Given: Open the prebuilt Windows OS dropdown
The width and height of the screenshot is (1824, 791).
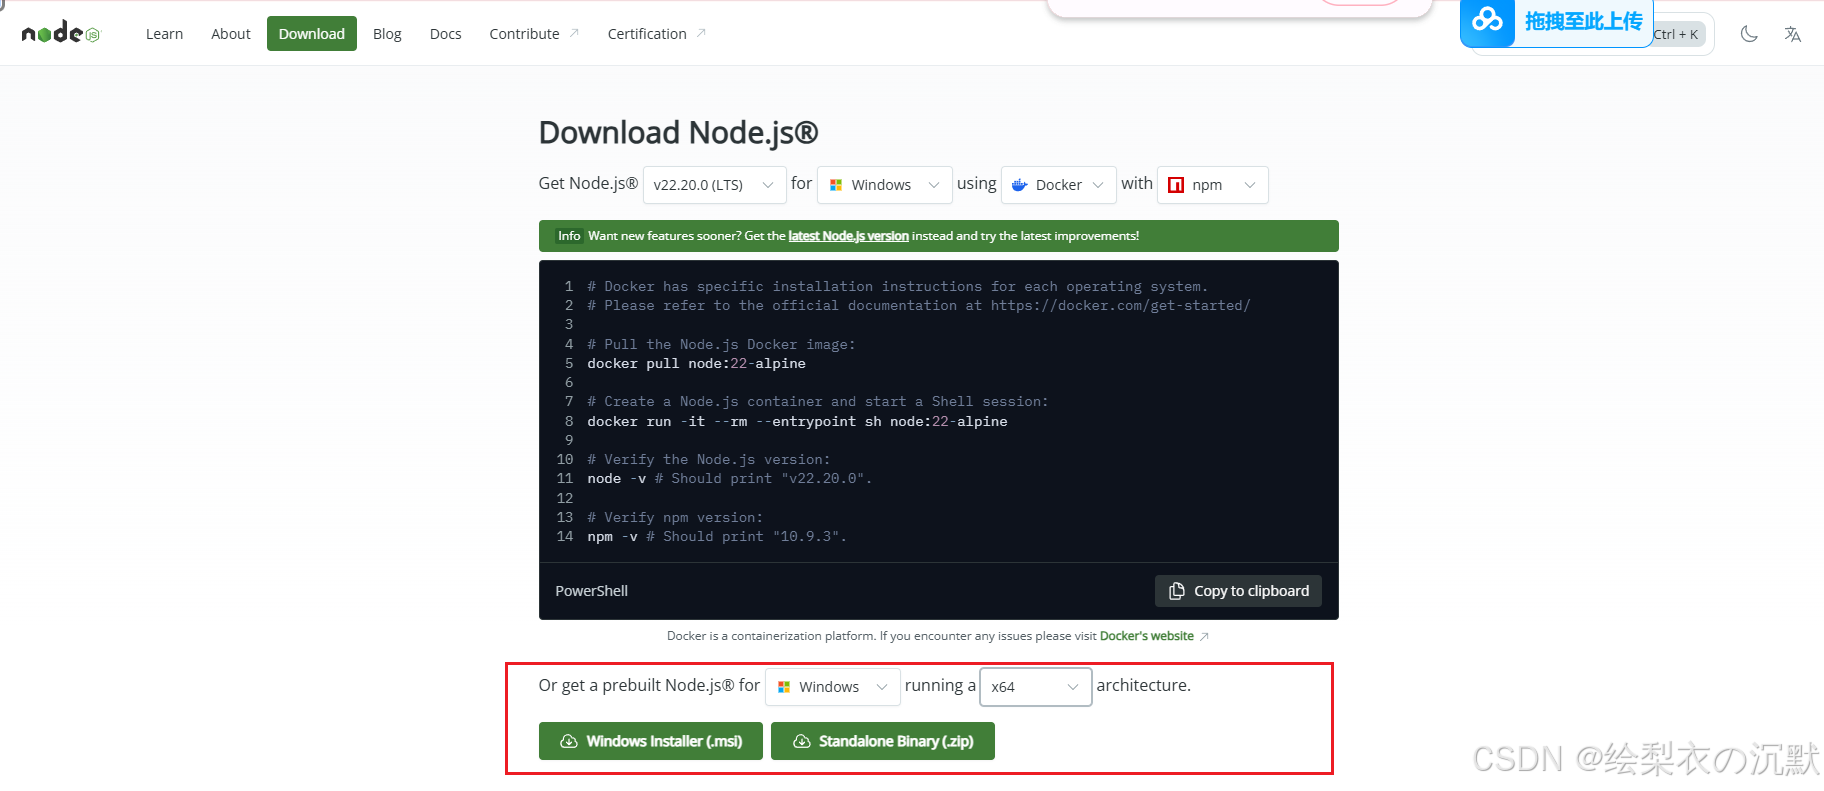Looking at the screenshot, I should tap(832, 687).
